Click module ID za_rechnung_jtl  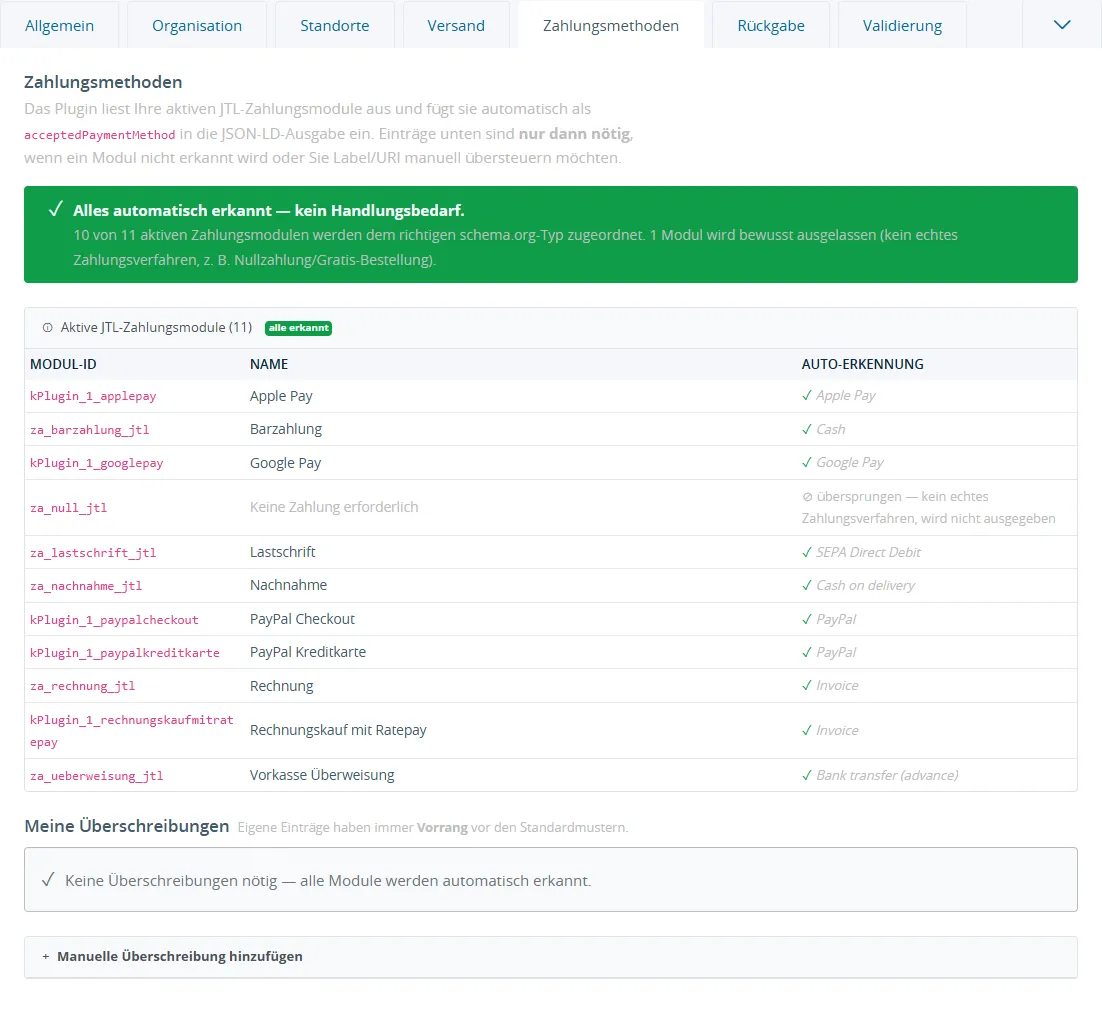tap(82, 686)
